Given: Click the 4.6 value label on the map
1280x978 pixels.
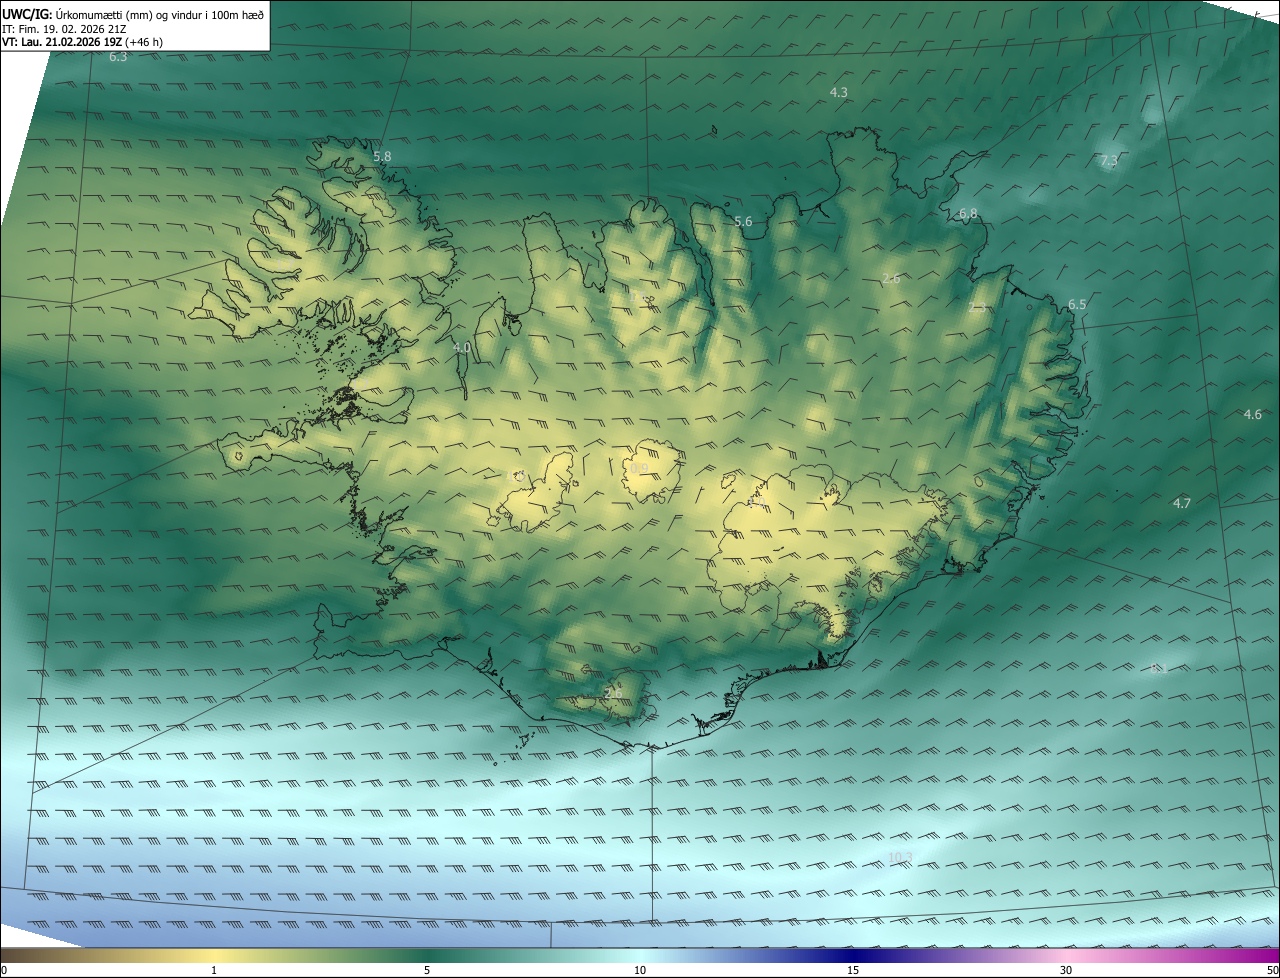Looking at the screenshot, I should click(x=1252, y=415).
